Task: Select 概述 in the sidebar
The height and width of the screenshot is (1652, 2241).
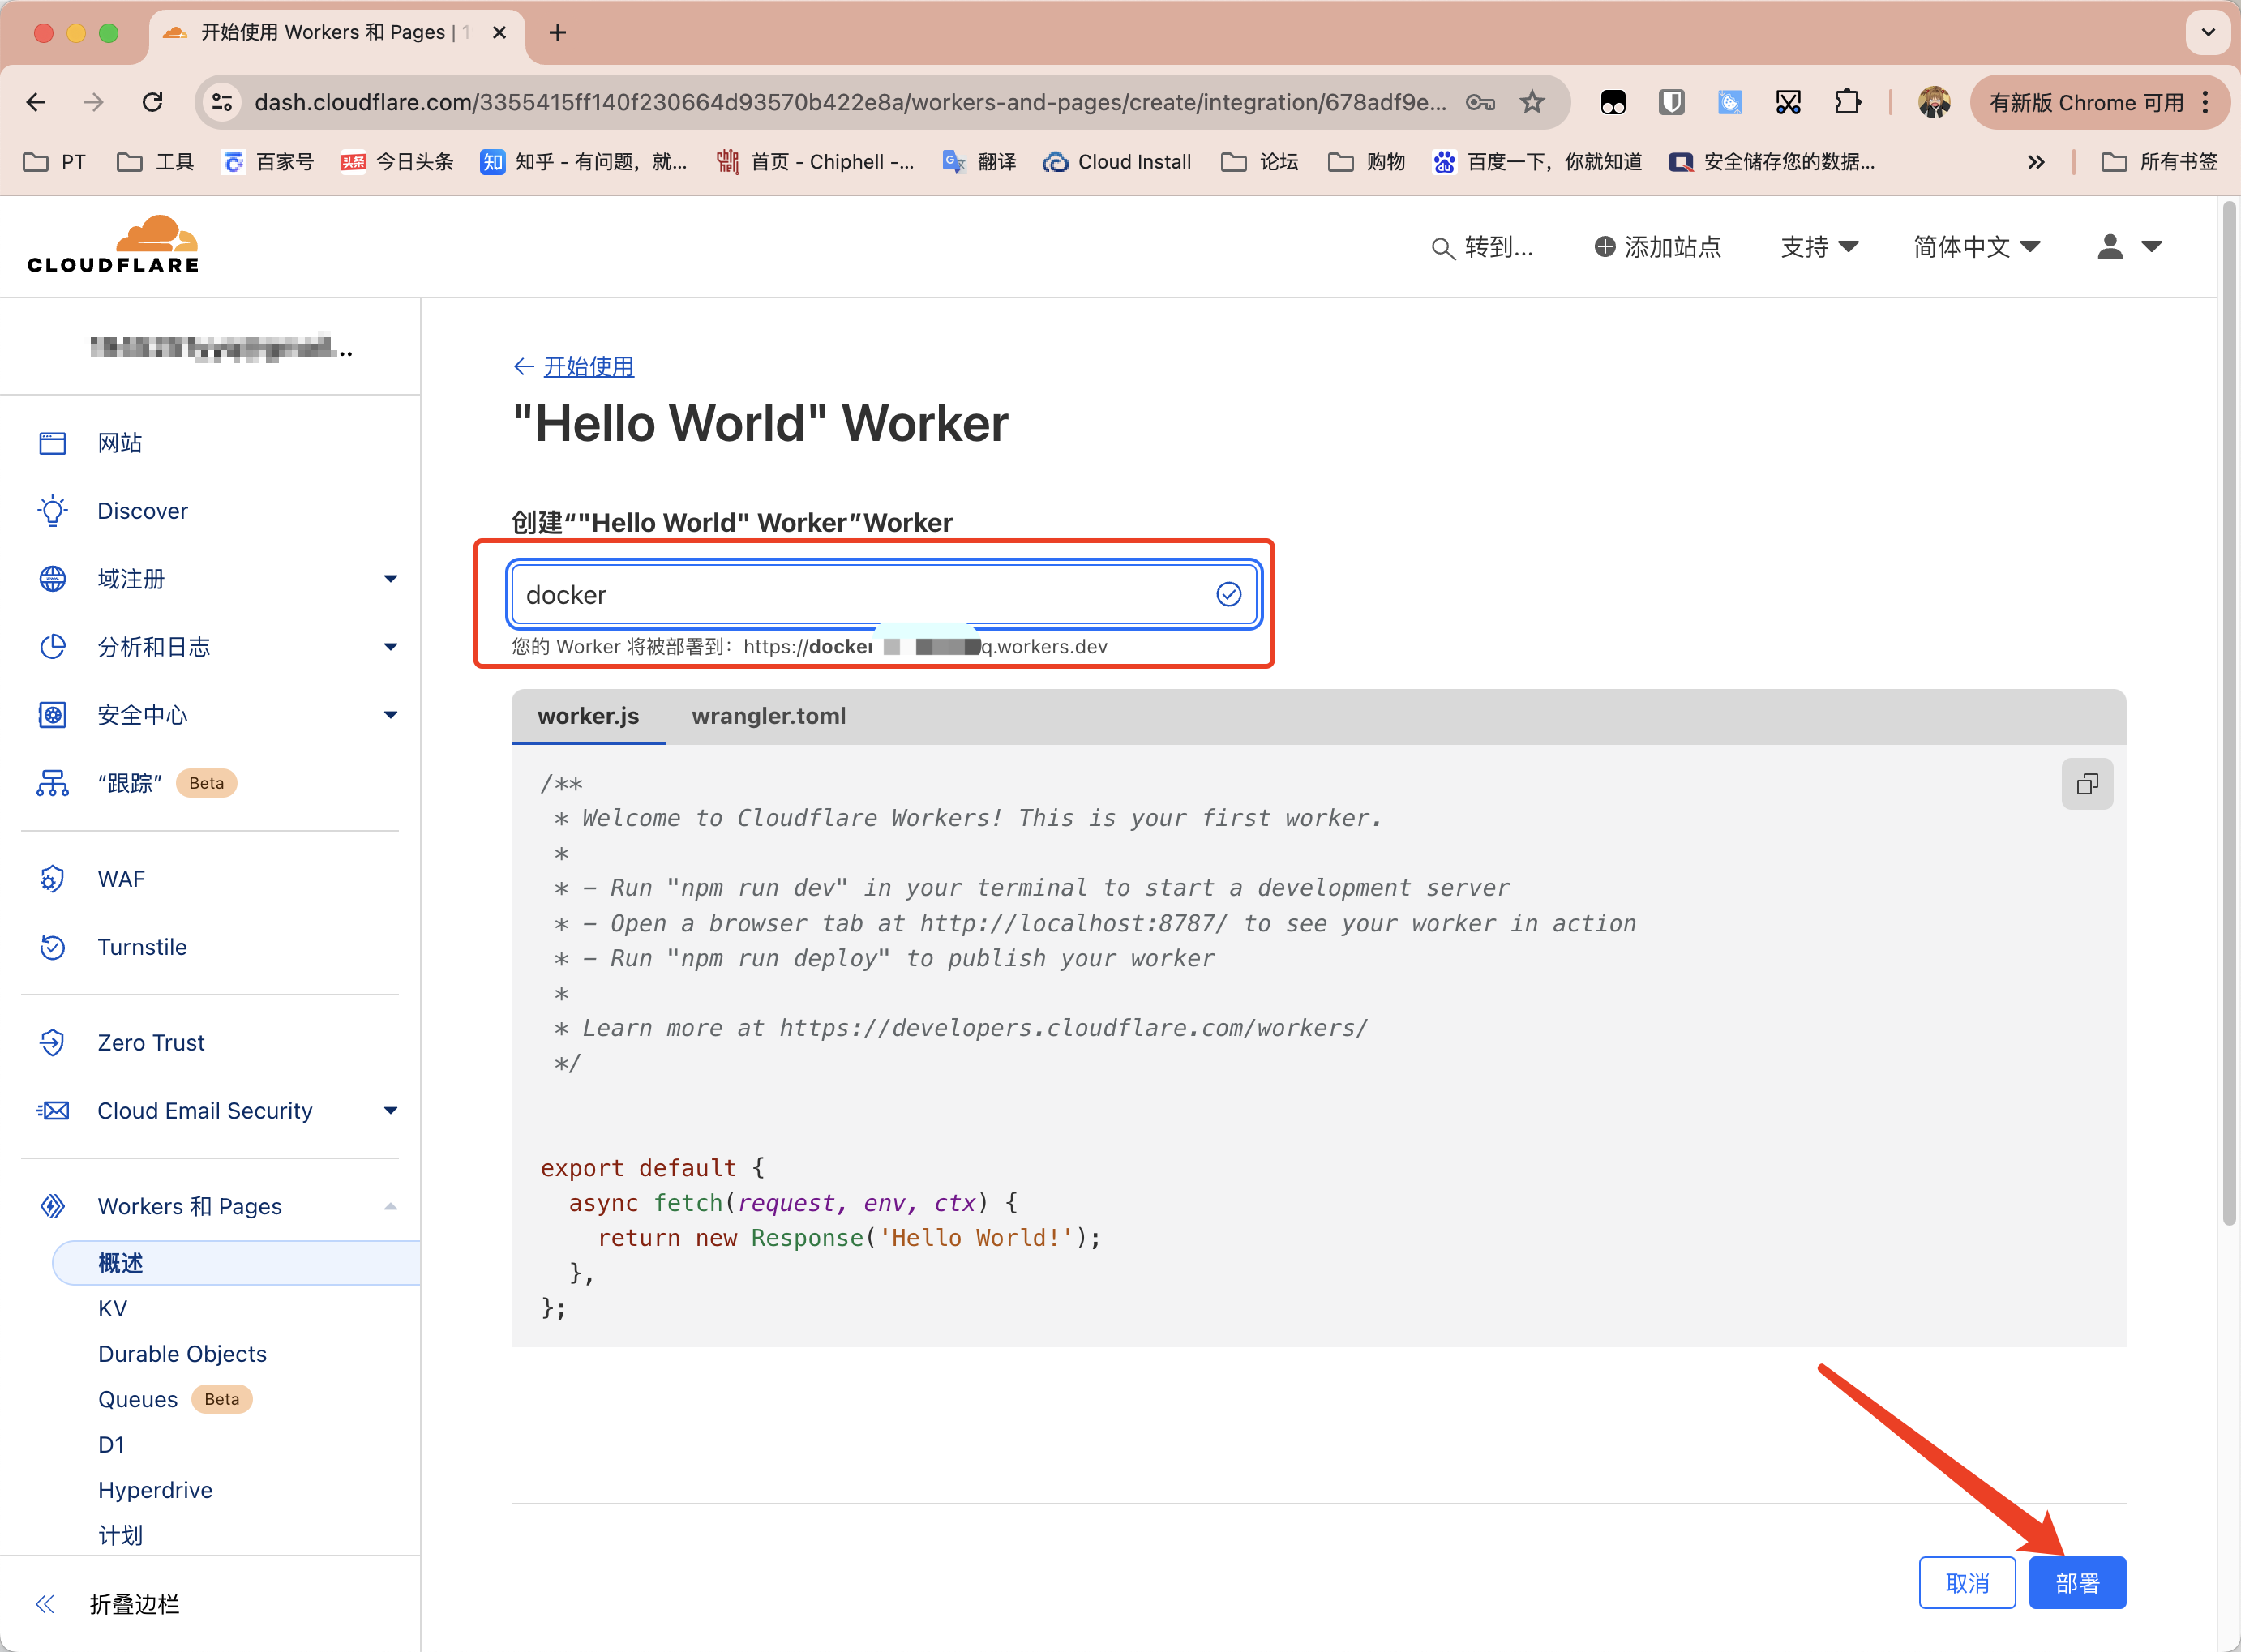Action: [x=236, y=1263]
